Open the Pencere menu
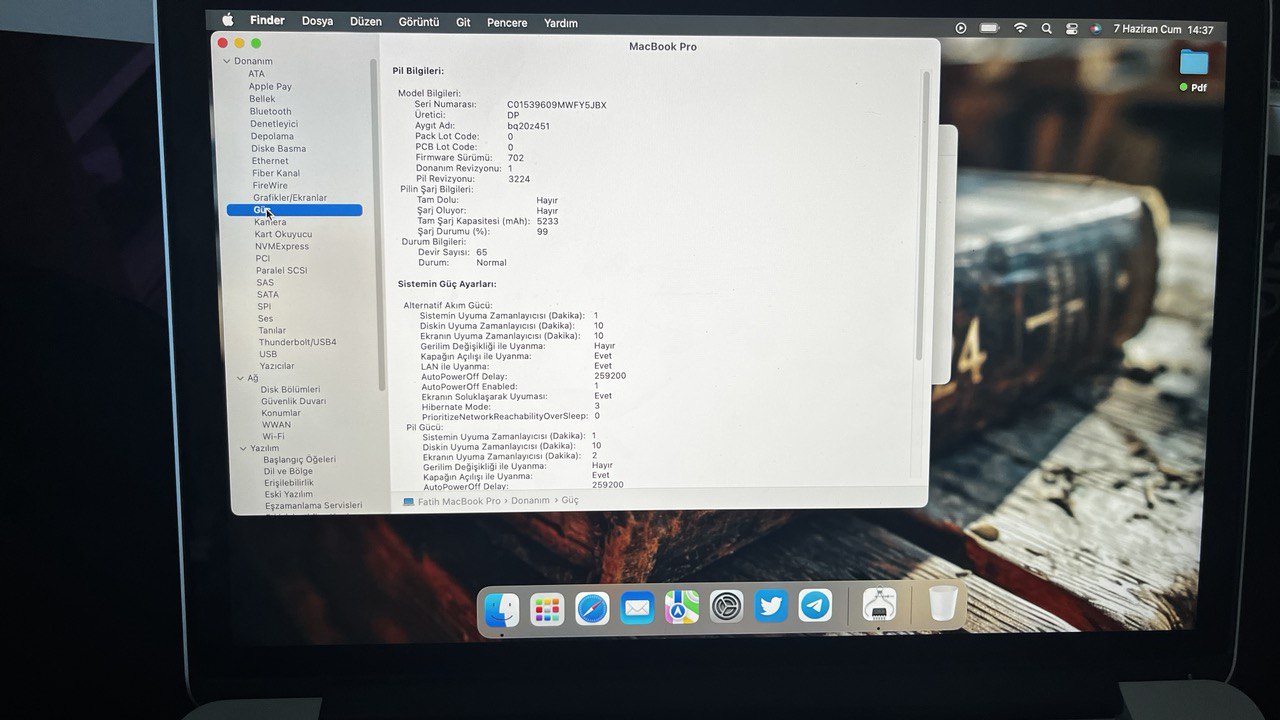 pos(507,22)
